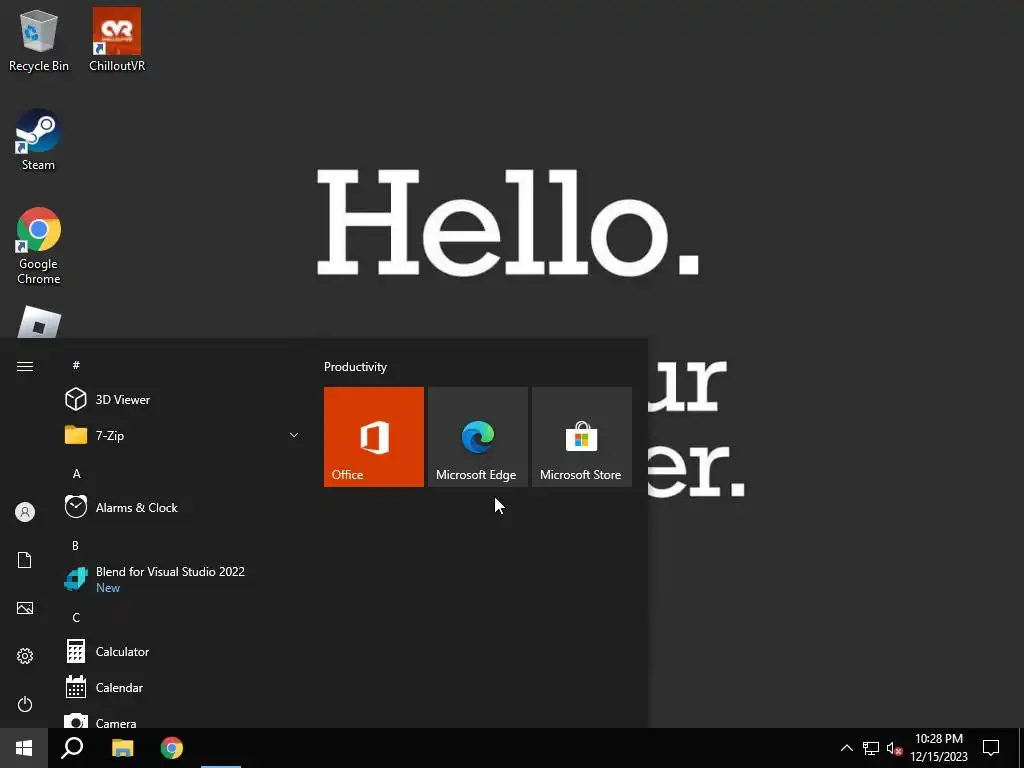Screen dimensions: 1024x768
Task: Open Pictures from Start sidebar
Action: [25, 608]
